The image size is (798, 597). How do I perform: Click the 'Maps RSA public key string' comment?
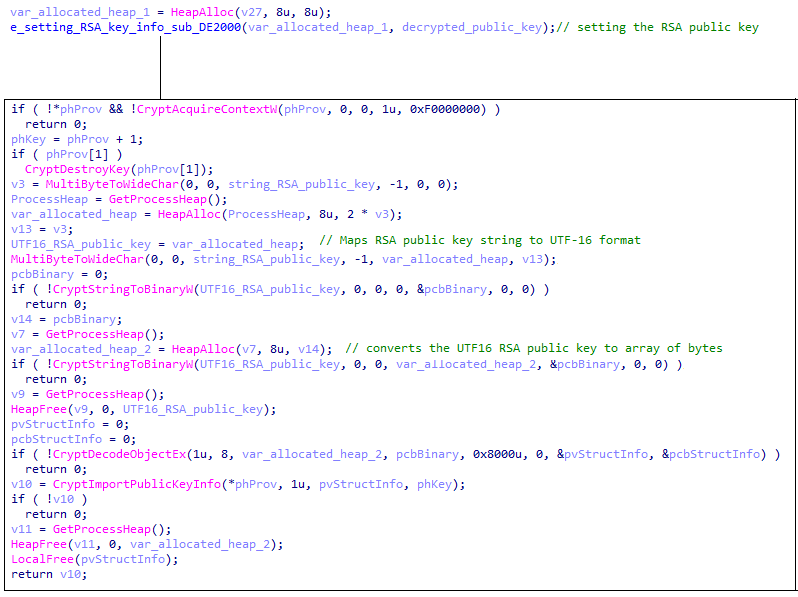tap(479, 241)
